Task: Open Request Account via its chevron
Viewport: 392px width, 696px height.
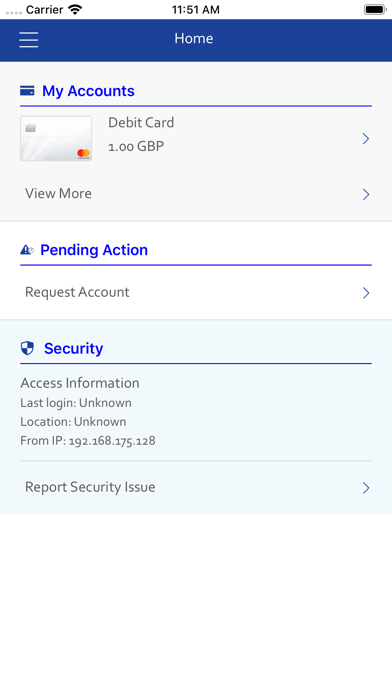Action: [x=366, y=293]
